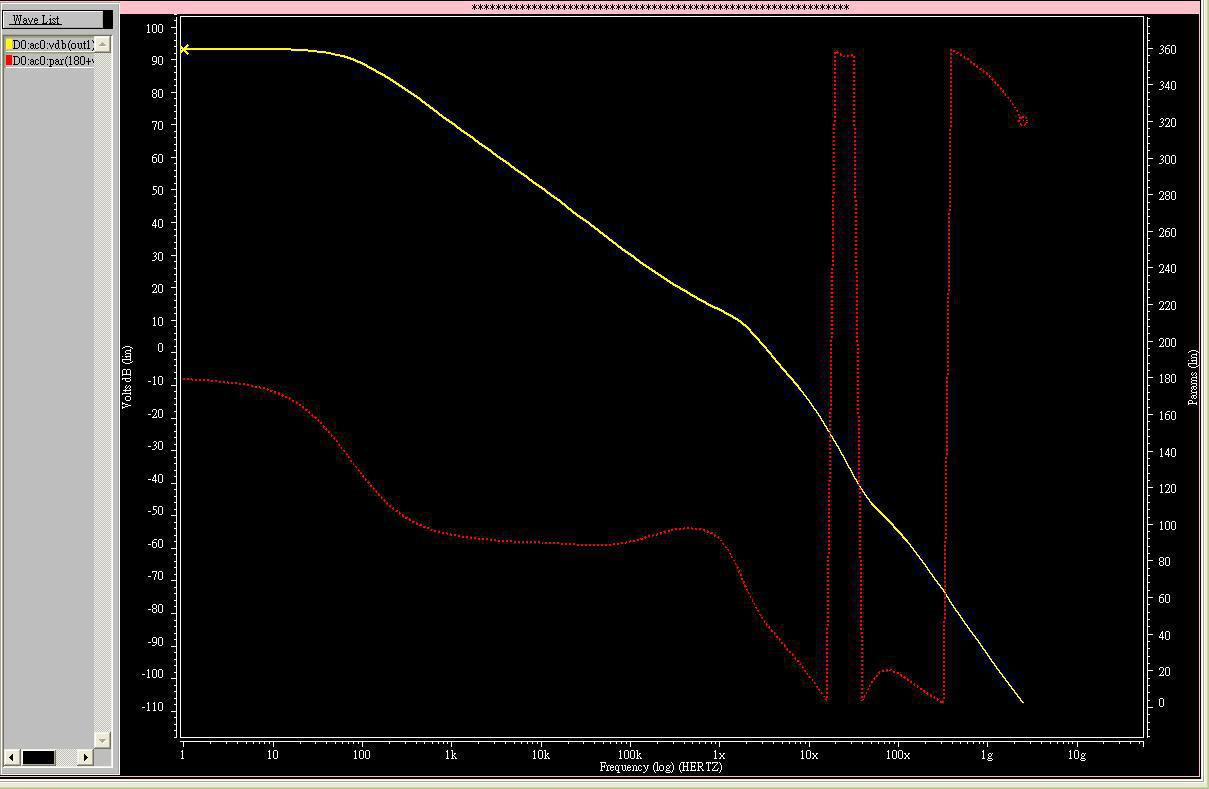The height and width of the screenshot is (789, 1209).
Task: Select the D0:ac0:par(180+ wave entry
Action: [54, 61]
